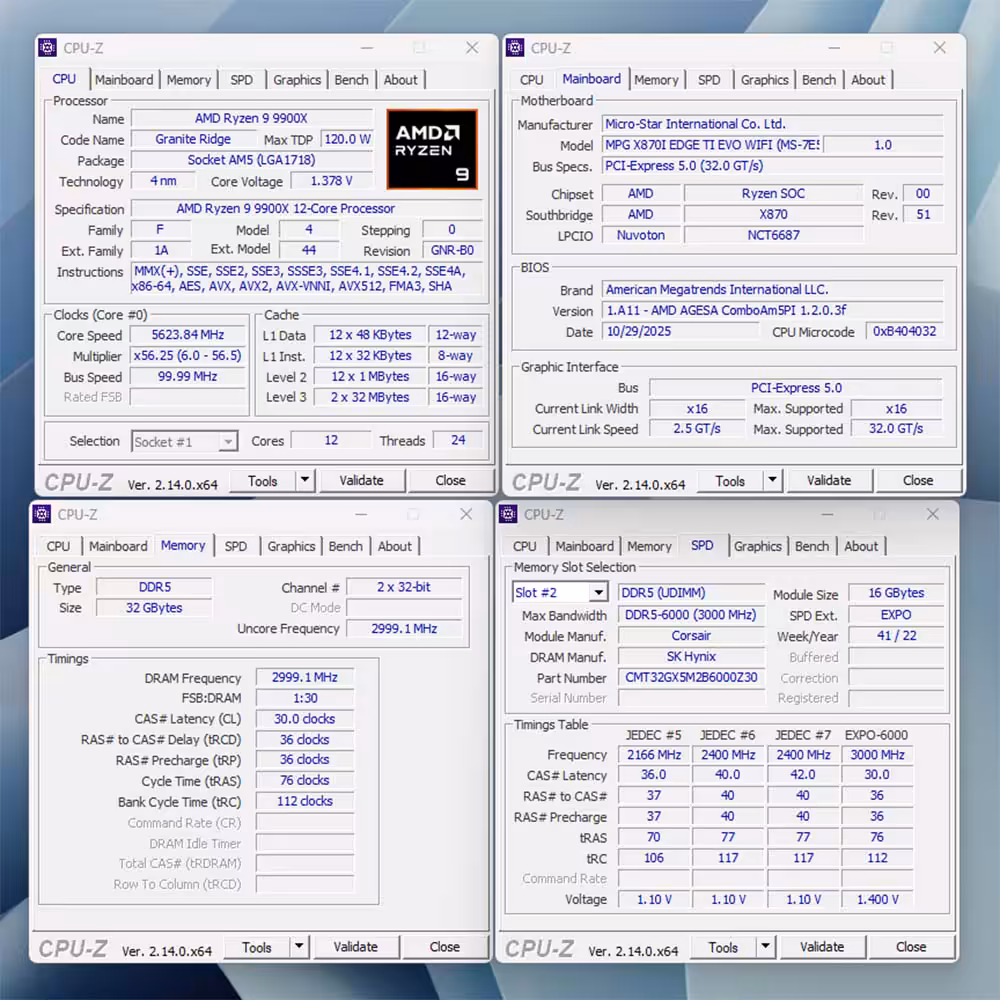Switch to the Mainboard tab in the Memory window
The height and width of the screenshot is (1000, 1000).
[118, 546]
